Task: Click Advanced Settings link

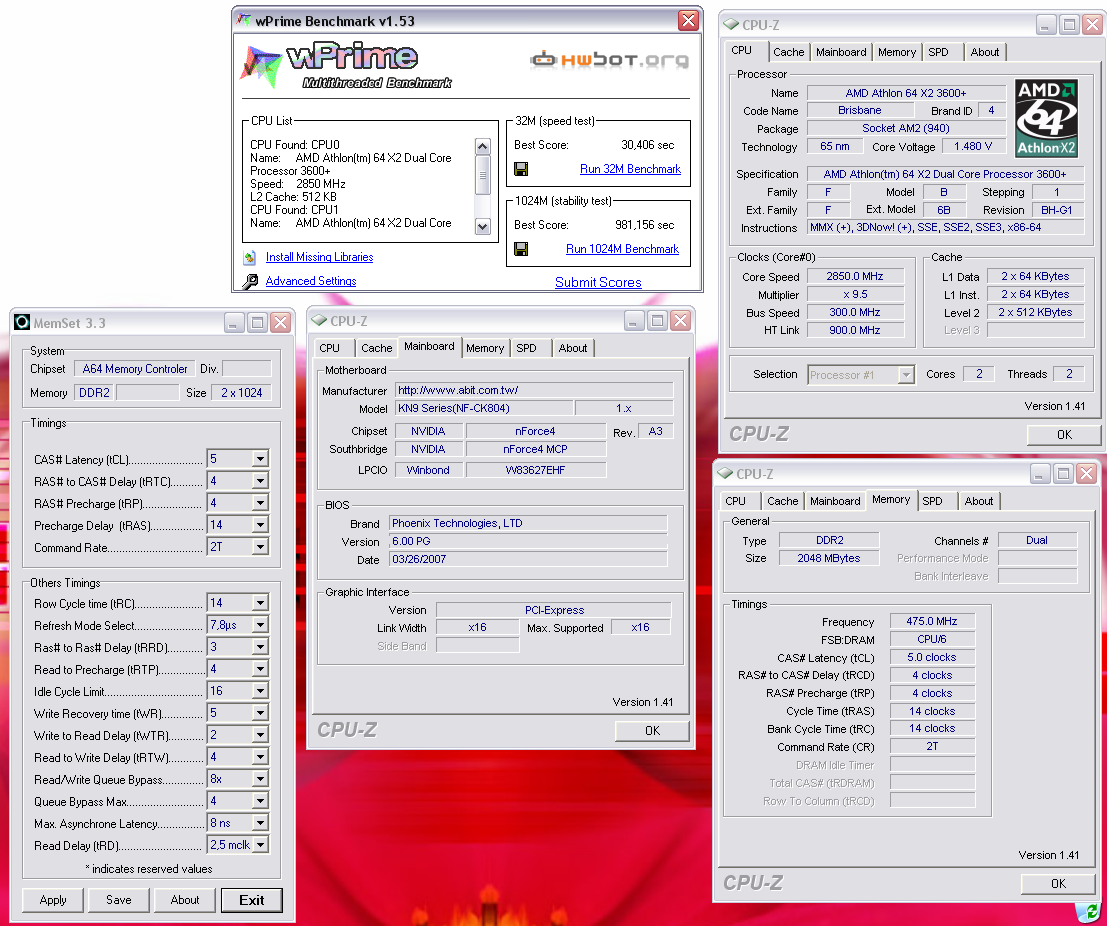Action: (311, 281)
